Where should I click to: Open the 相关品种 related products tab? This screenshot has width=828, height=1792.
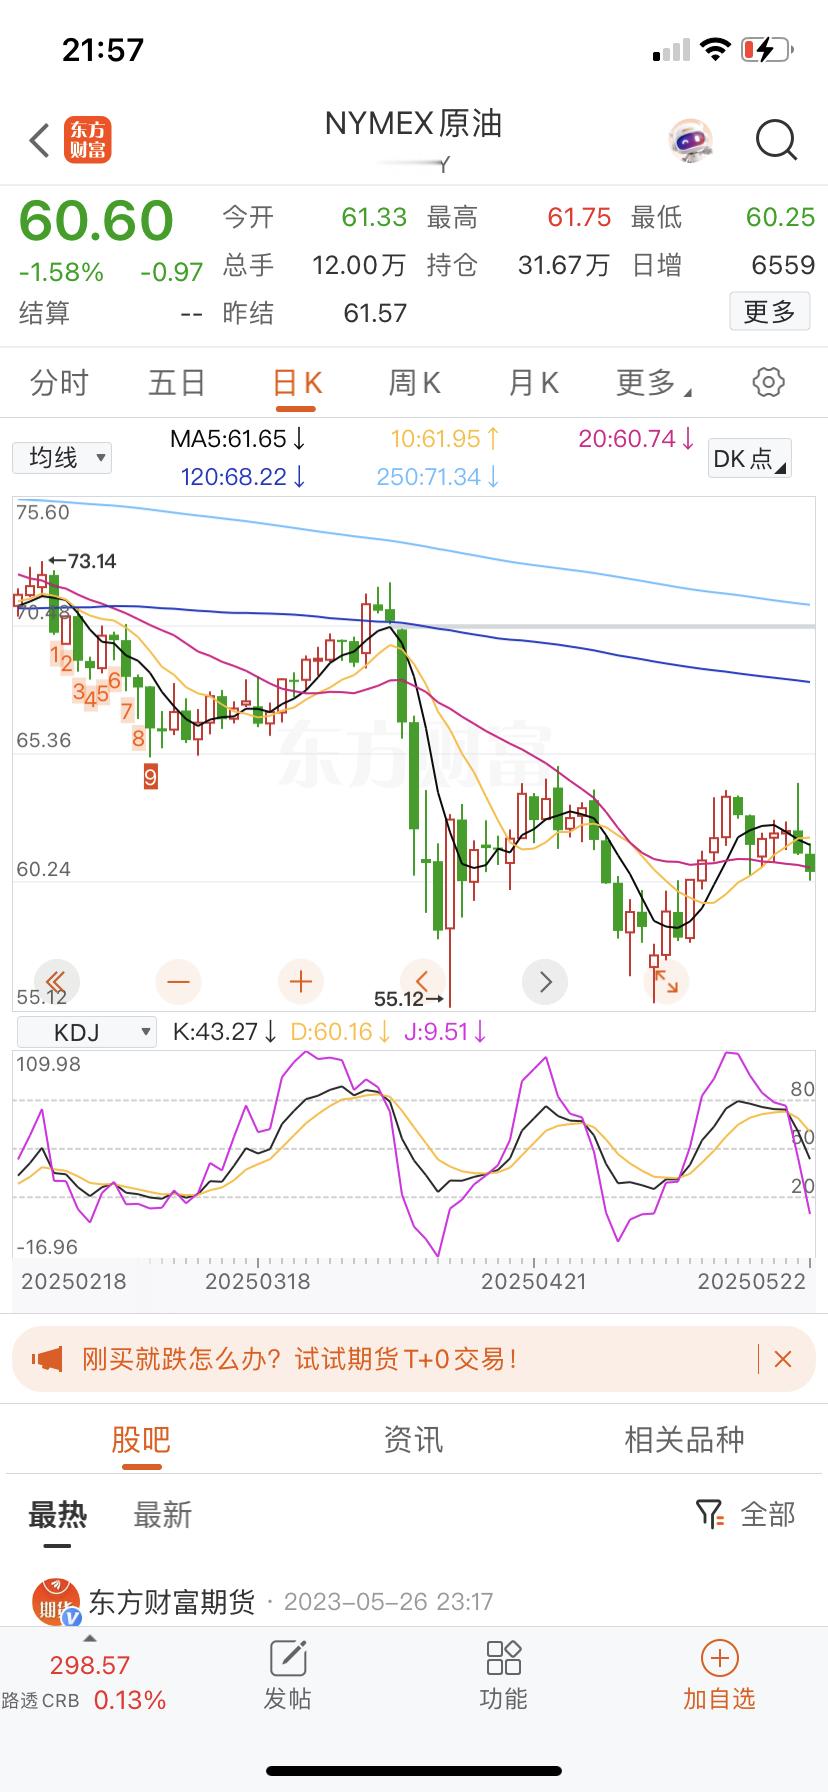click(x=685, y=1439)
